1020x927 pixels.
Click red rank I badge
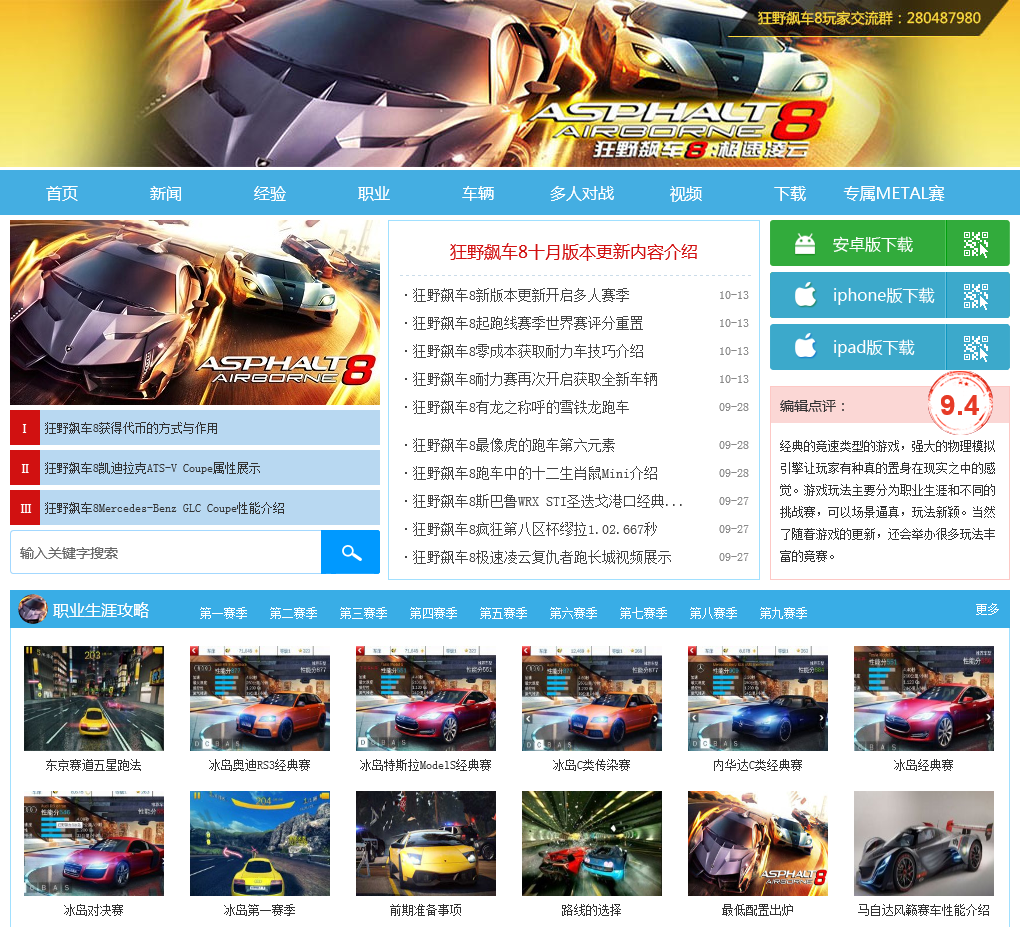[x=25, y=428]
